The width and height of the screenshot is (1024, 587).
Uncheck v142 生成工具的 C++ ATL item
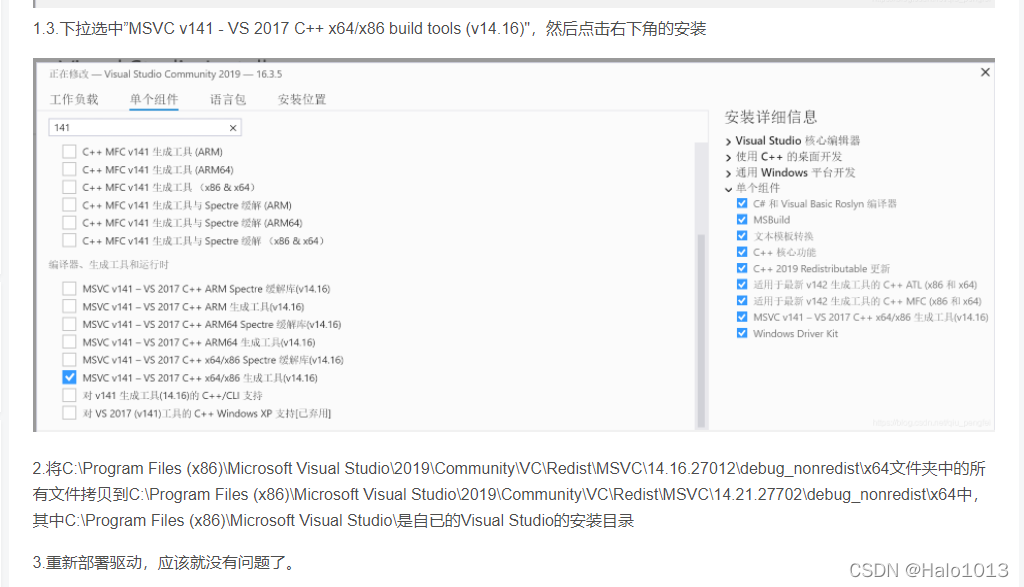742,284
